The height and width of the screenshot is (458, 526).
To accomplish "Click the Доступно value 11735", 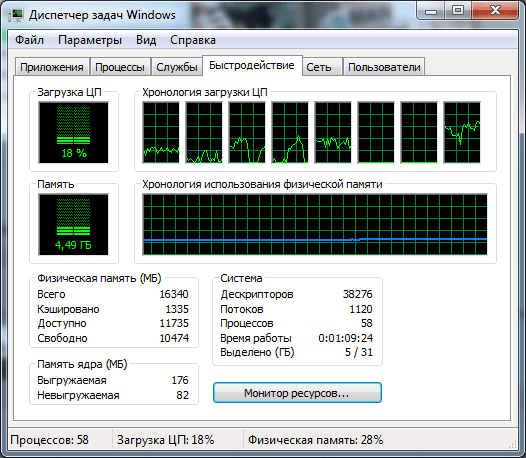I will [x=174, y=323].
